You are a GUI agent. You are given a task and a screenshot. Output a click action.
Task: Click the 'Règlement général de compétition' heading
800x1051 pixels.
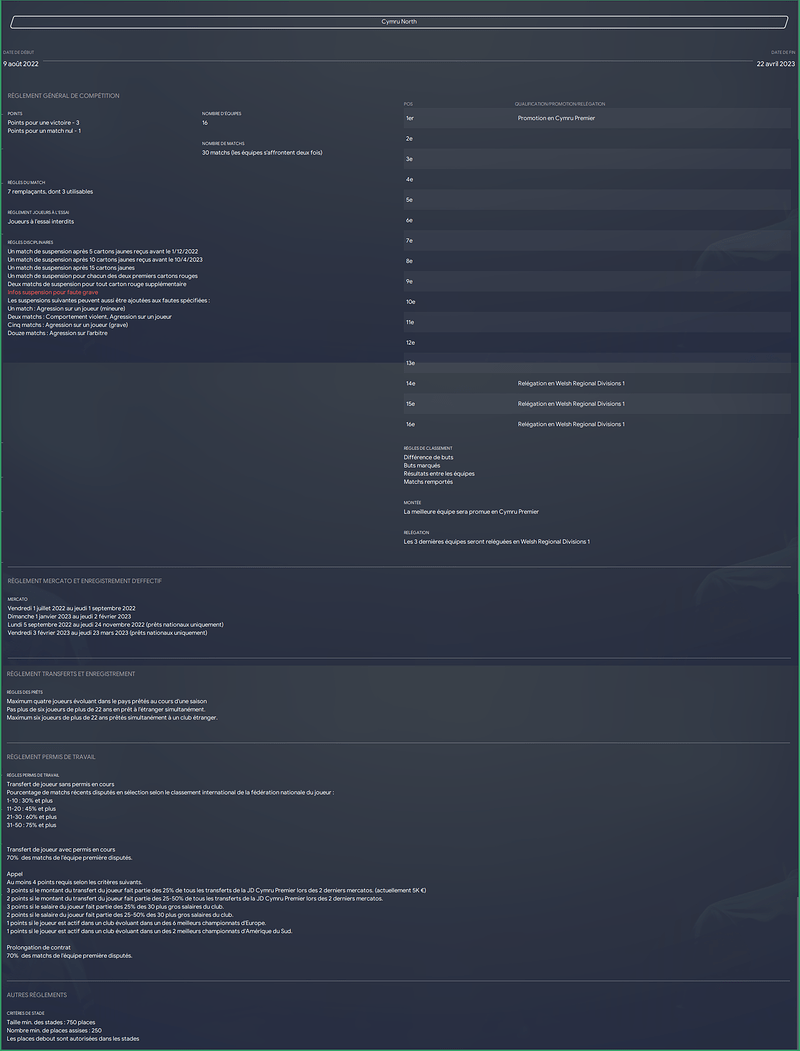(x=64, y=96)
